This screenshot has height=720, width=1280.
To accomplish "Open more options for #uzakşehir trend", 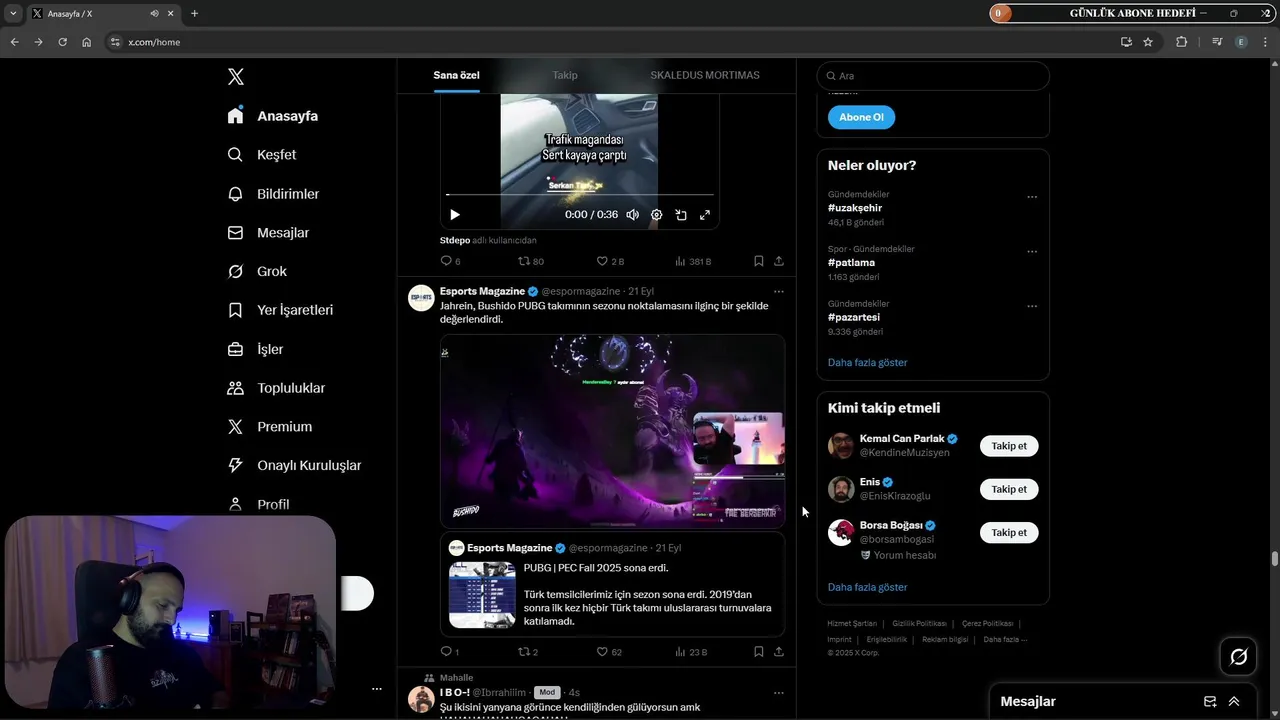I will [1032, 197].
